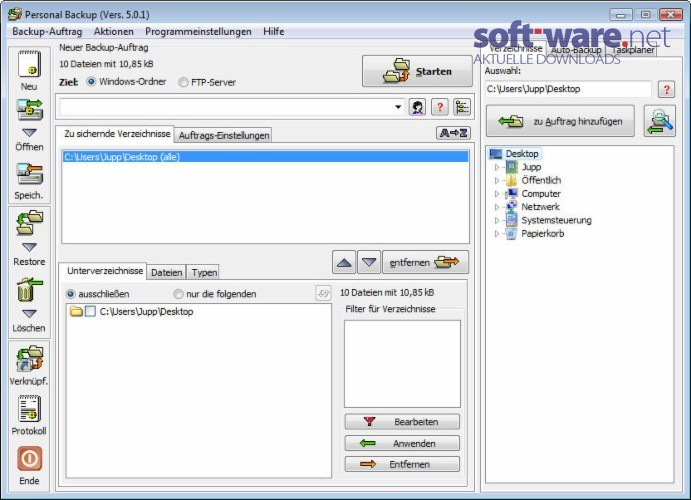Click the Bearbeiten filter button
The height and width of the screenshot is (500, 691).
[402, 422]
